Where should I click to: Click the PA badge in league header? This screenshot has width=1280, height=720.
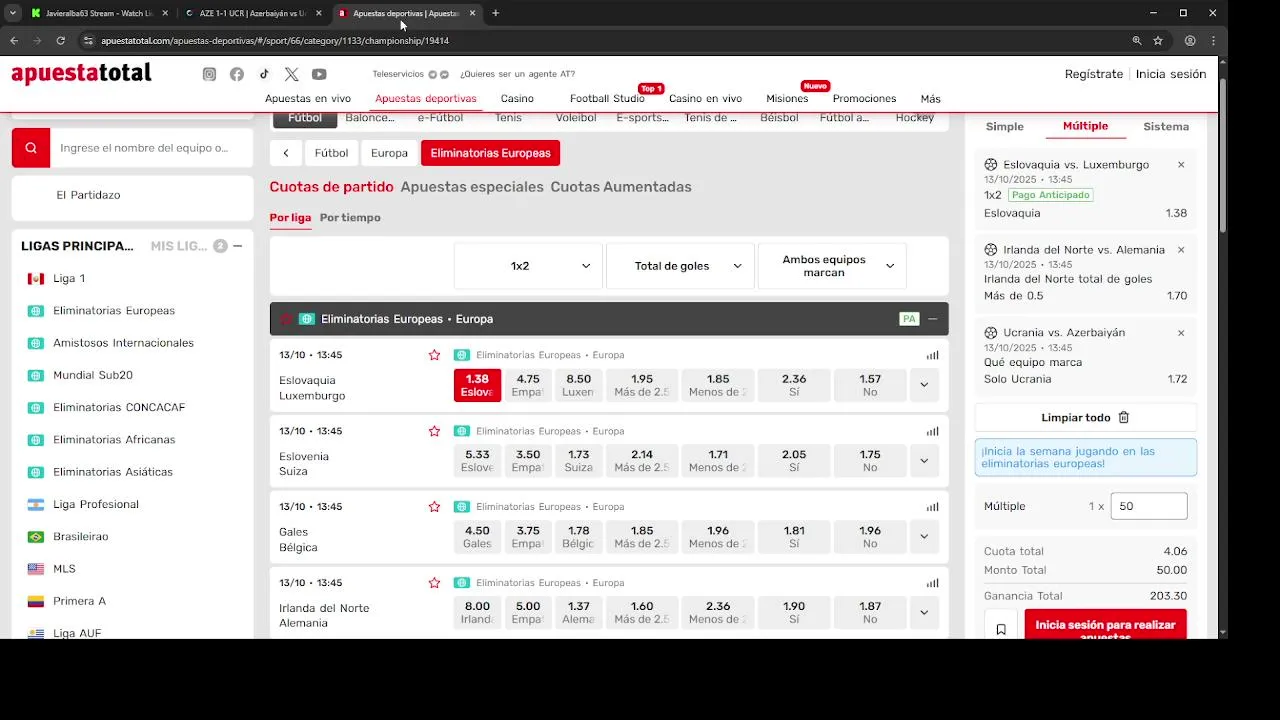pos(909,319)
